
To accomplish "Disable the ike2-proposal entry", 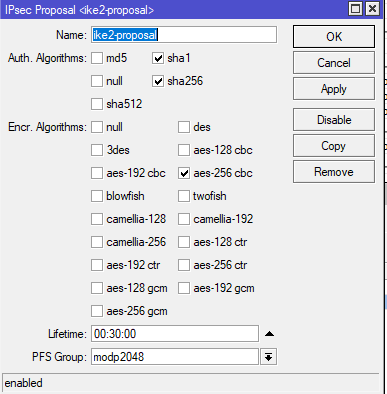I will coord(334,120).
